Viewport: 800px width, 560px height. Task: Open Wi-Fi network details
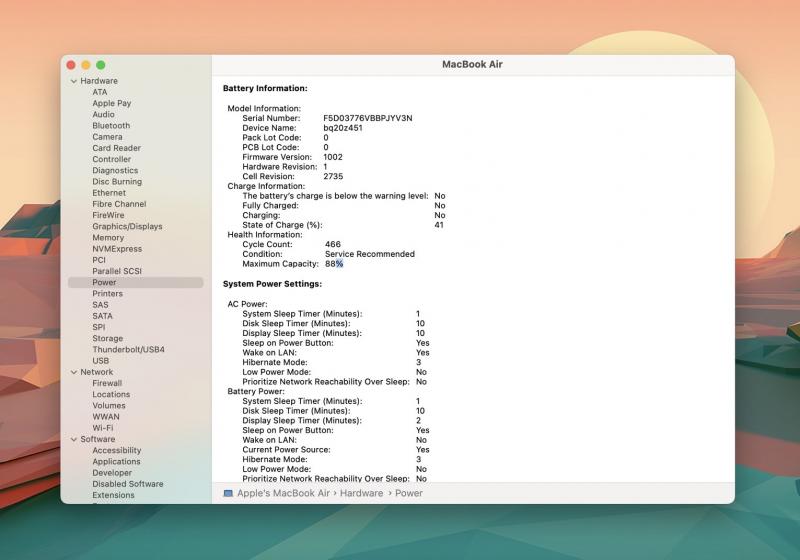(103, 429)
